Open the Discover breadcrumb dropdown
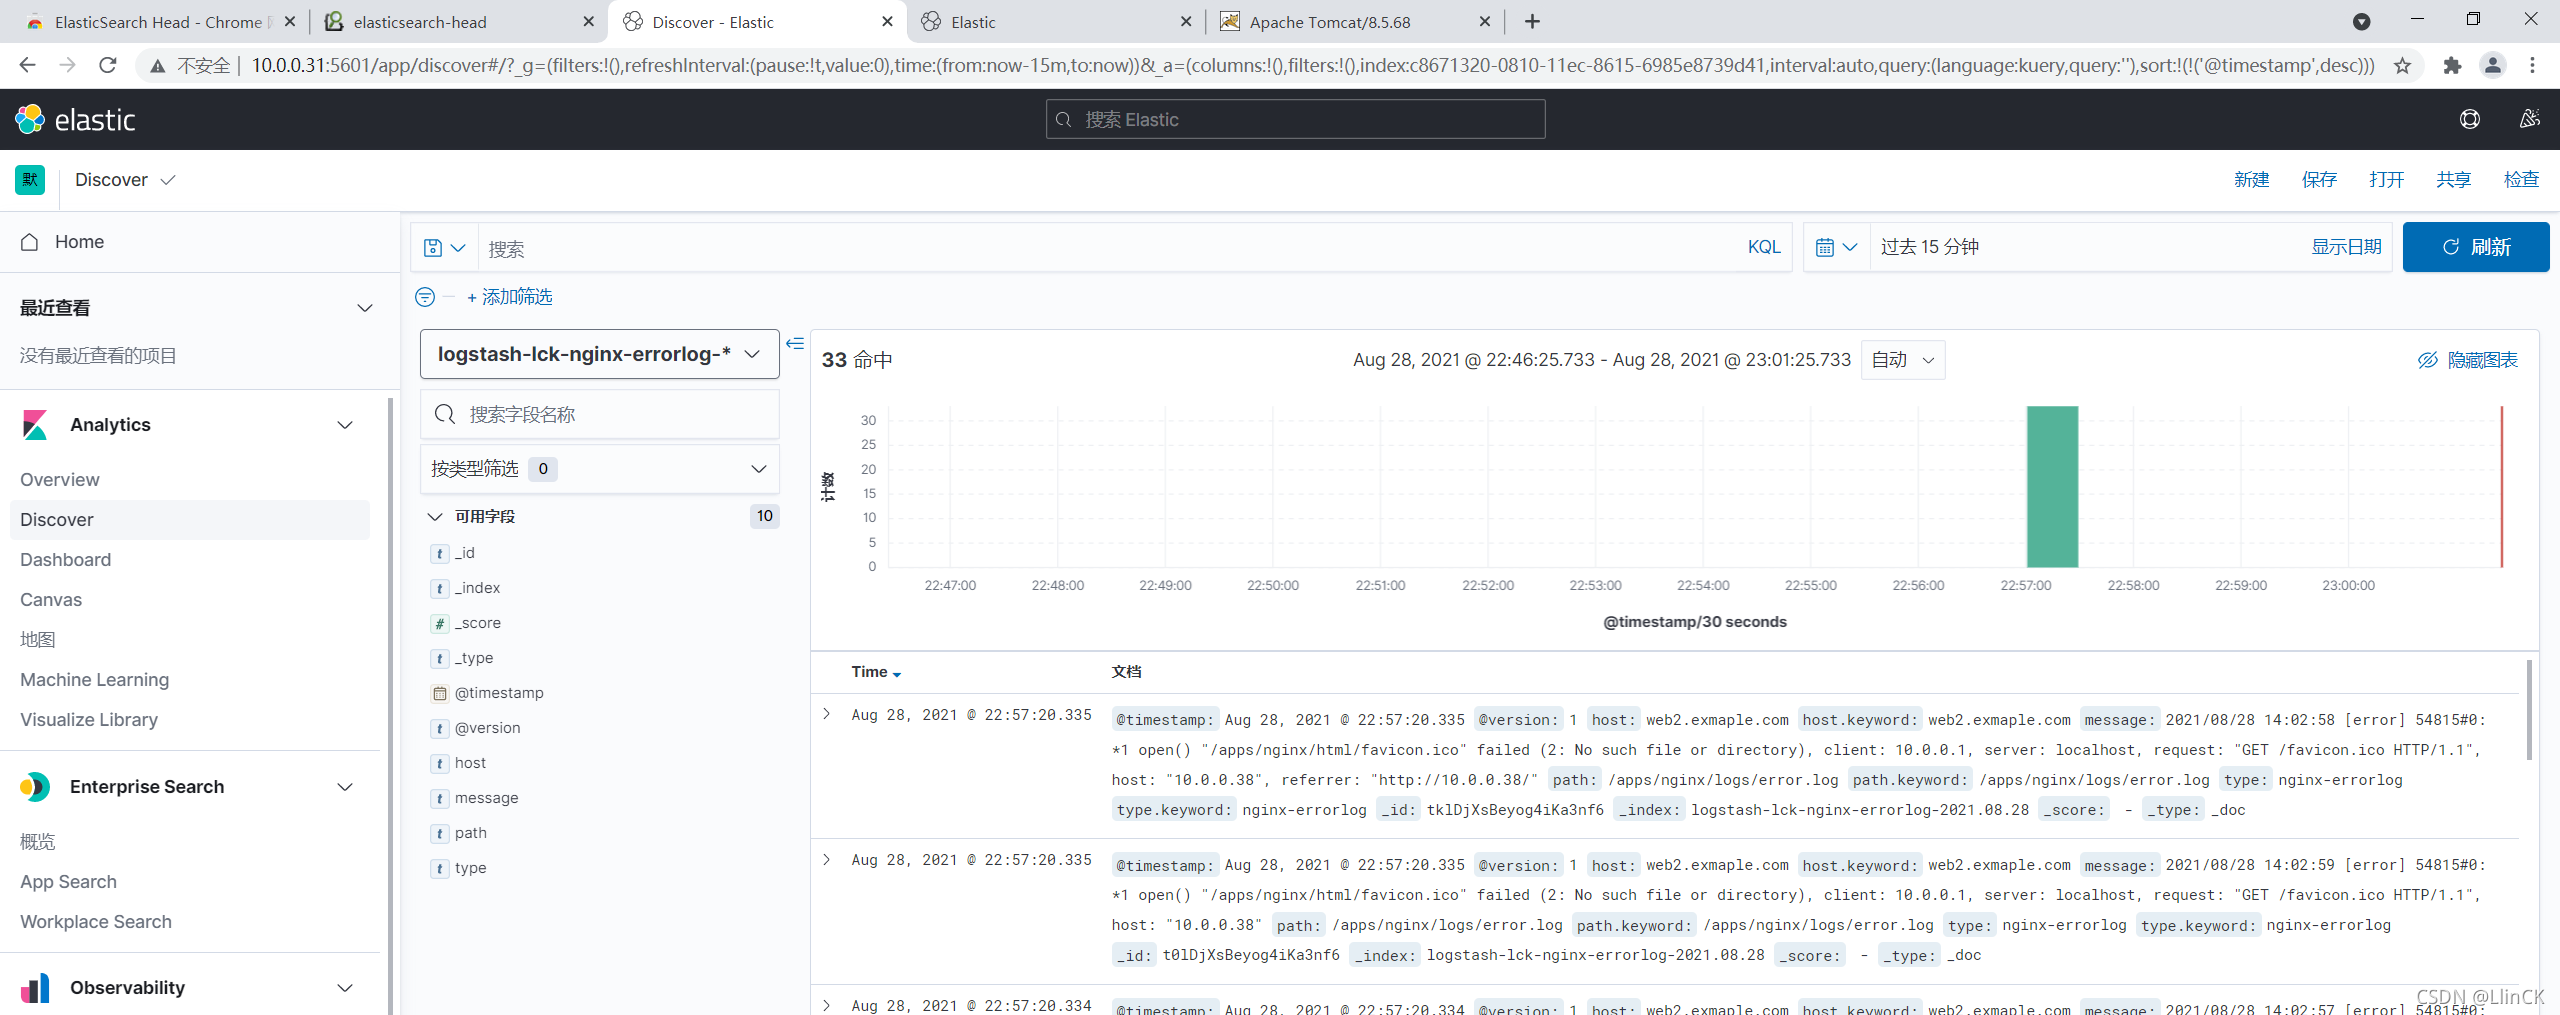Viewport: 2560px width, 1015px height. coord(126,180)
